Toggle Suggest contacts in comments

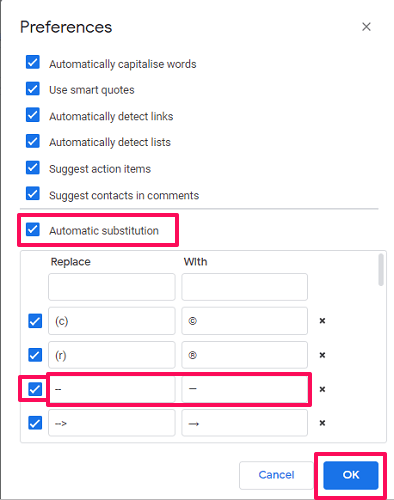coord(33,193)
